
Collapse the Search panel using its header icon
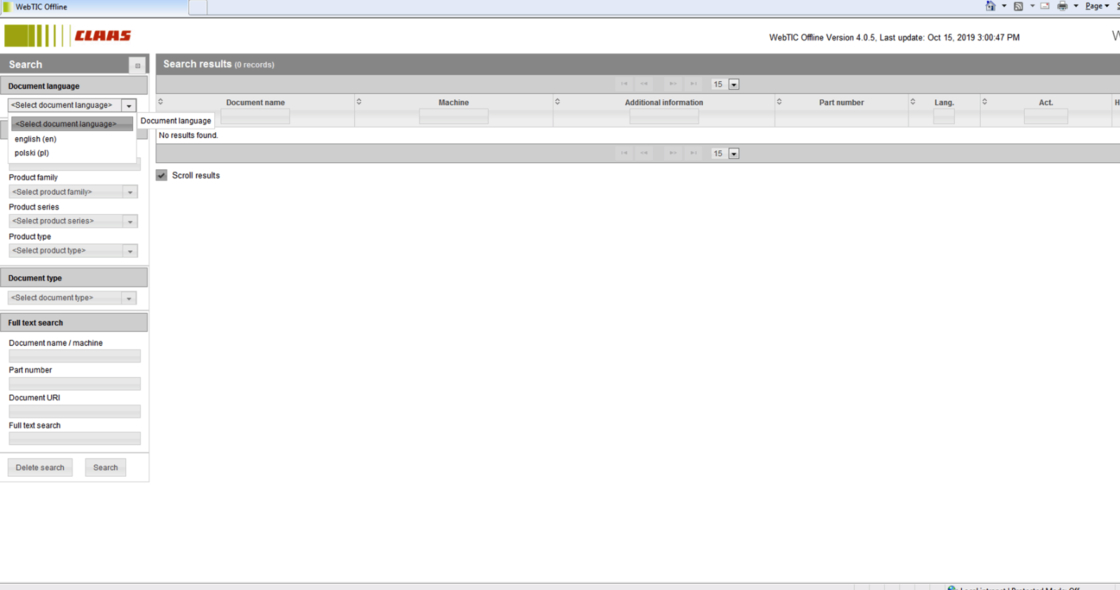coord(137,65)
